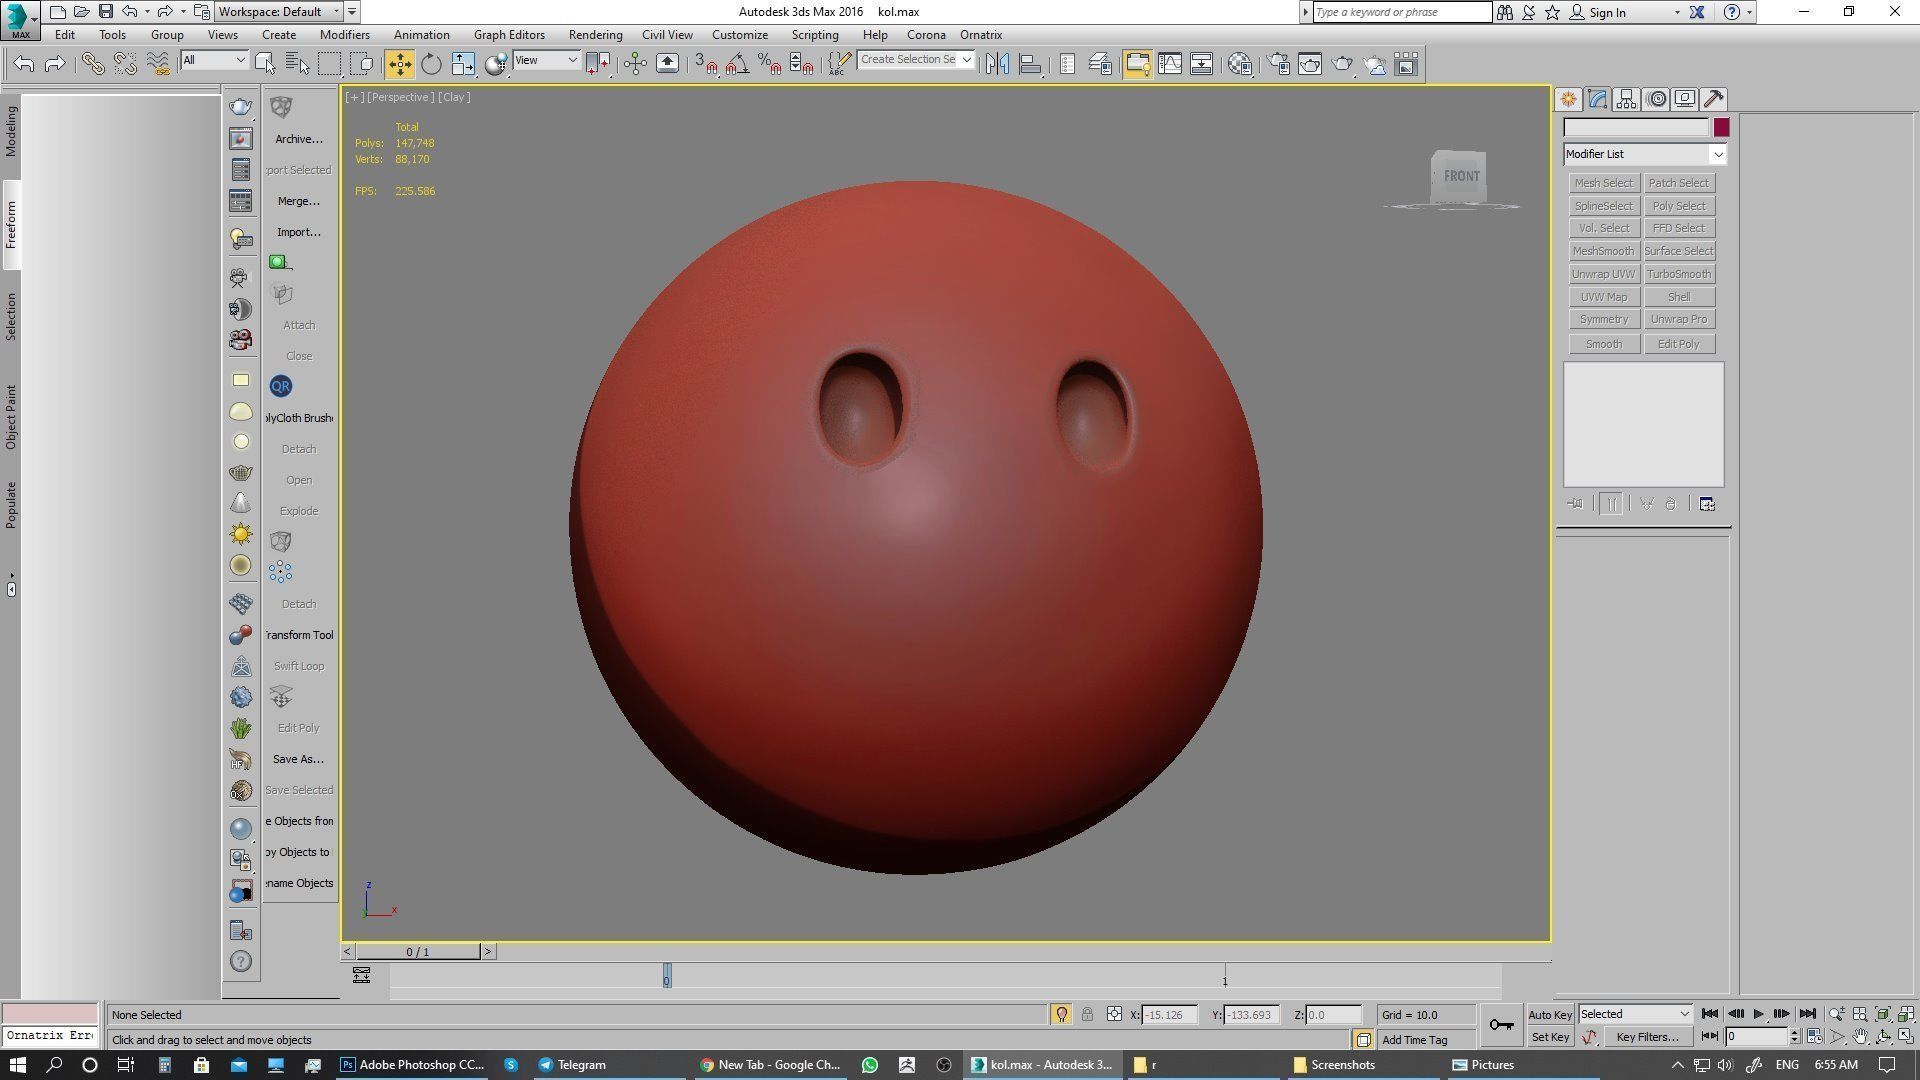
Task: Open the Workspace Default dropdown
Action: [x=279, y=12]
